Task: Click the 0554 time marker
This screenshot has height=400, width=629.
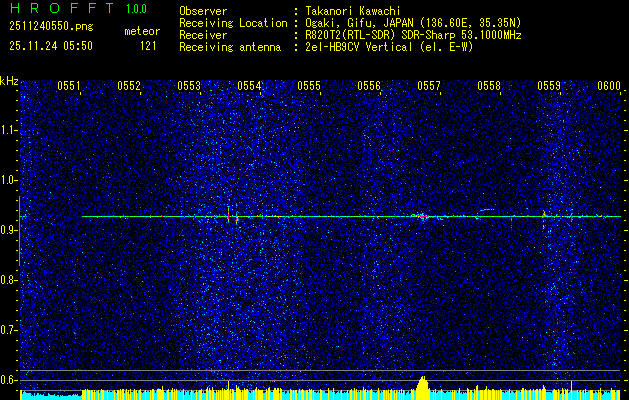Action: pyautogui.click(x=249, y=86)
